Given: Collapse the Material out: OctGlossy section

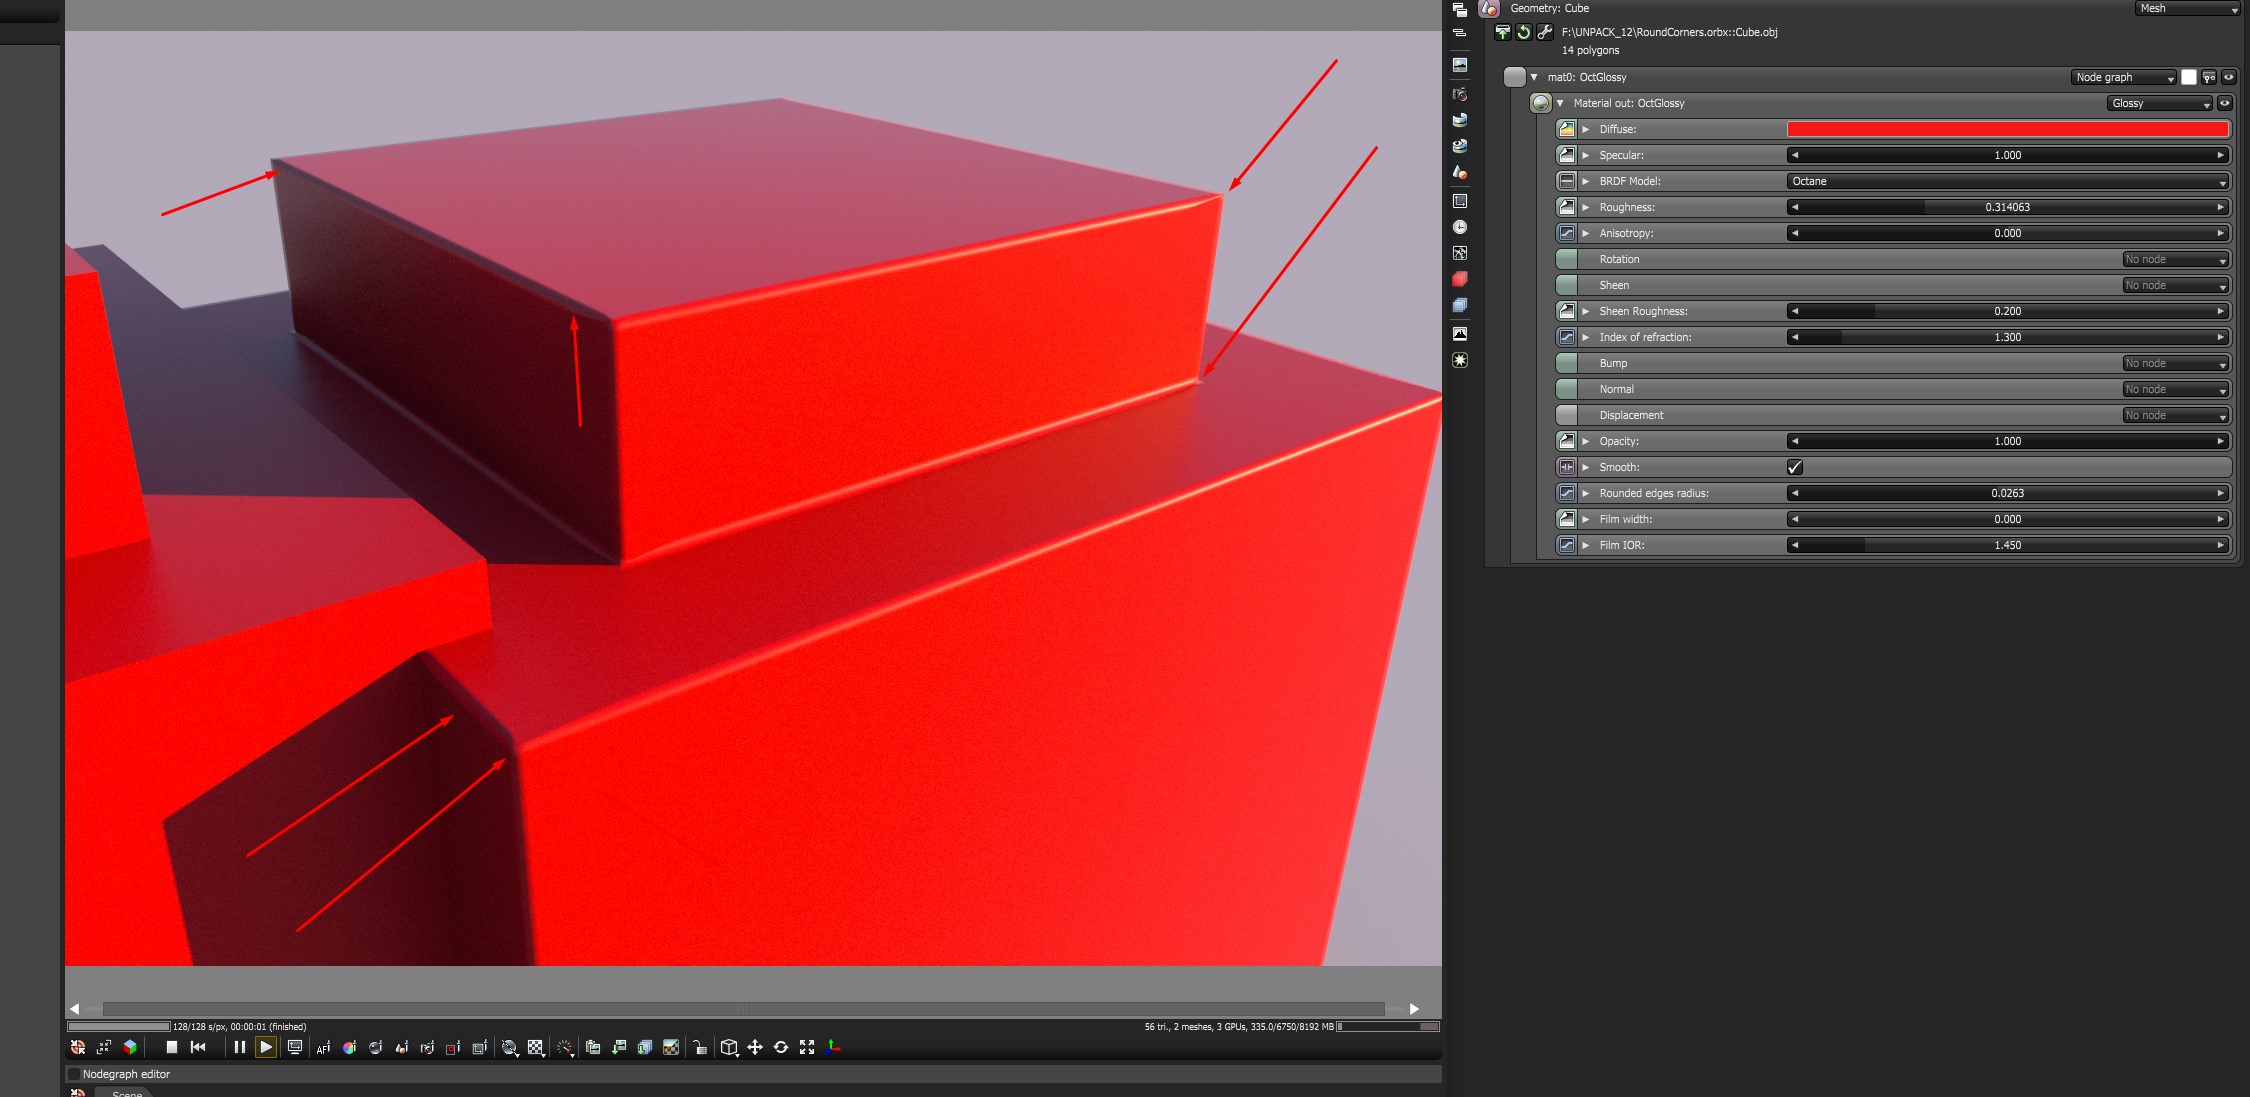Looking at the screenshot, I should (x=1560, y=103).
